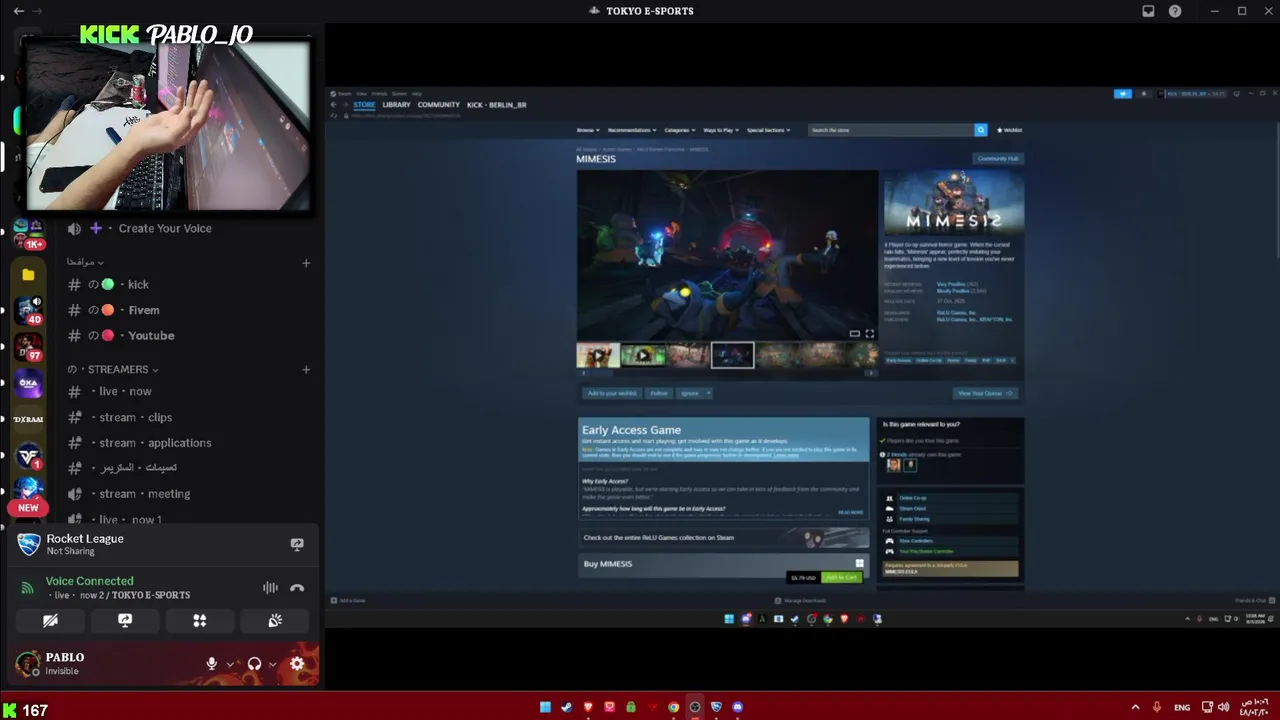The width and height of the screenshot is (1280, 720).
Task: Share your screen in voice panel
Action: point(125,621)
